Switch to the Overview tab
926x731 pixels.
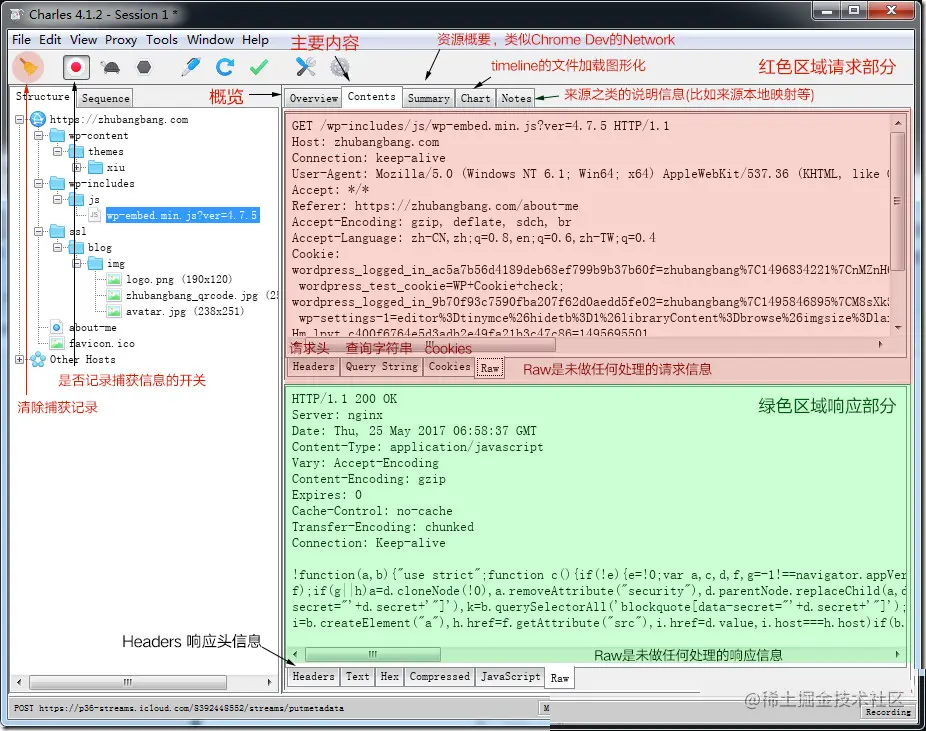click(314, 98)
